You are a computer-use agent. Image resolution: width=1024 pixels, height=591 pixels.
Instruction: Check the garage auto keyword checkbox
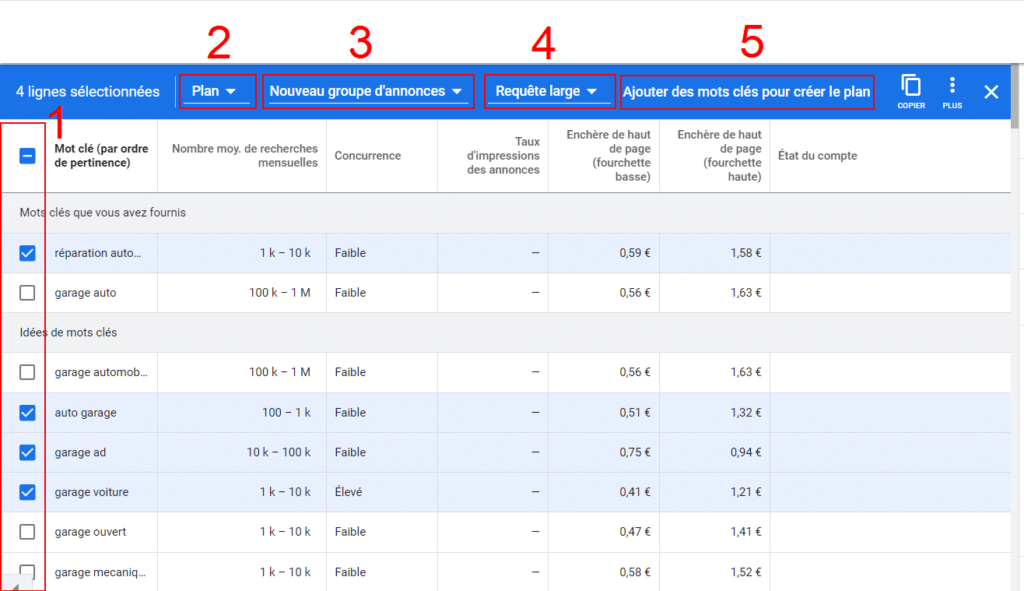pyautogui.click(x=28, y=293)
